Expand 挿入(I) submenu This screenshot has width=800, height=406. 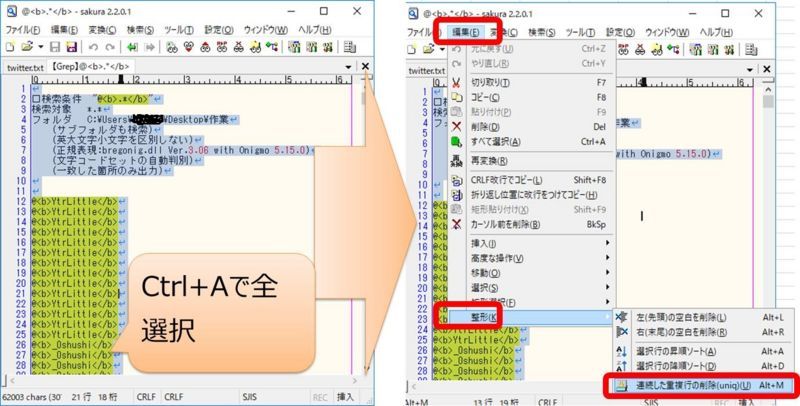point(532,243)
